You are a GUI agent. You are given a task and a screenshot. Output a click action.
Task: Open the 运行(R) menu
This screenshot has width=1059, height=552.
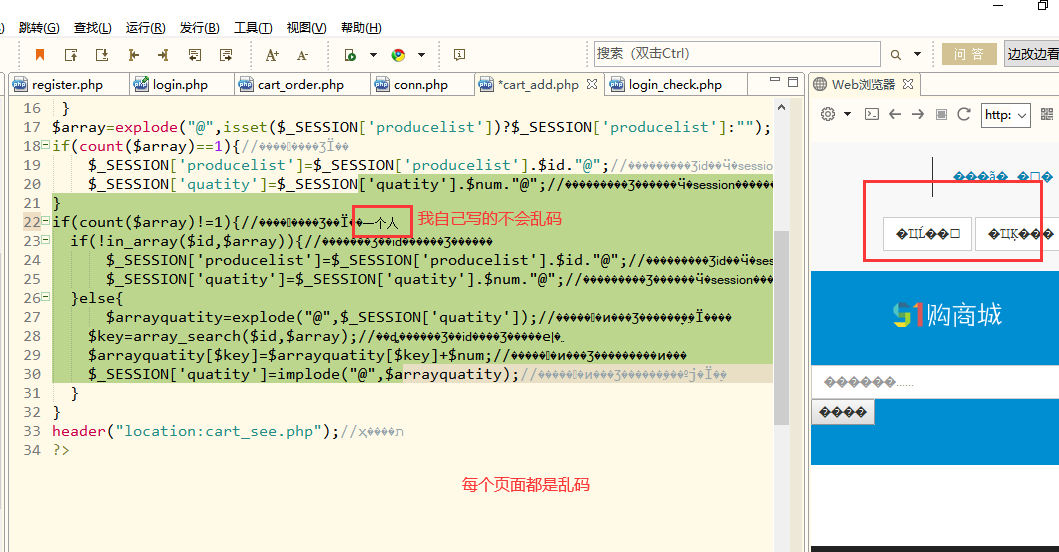click(145, 28)
